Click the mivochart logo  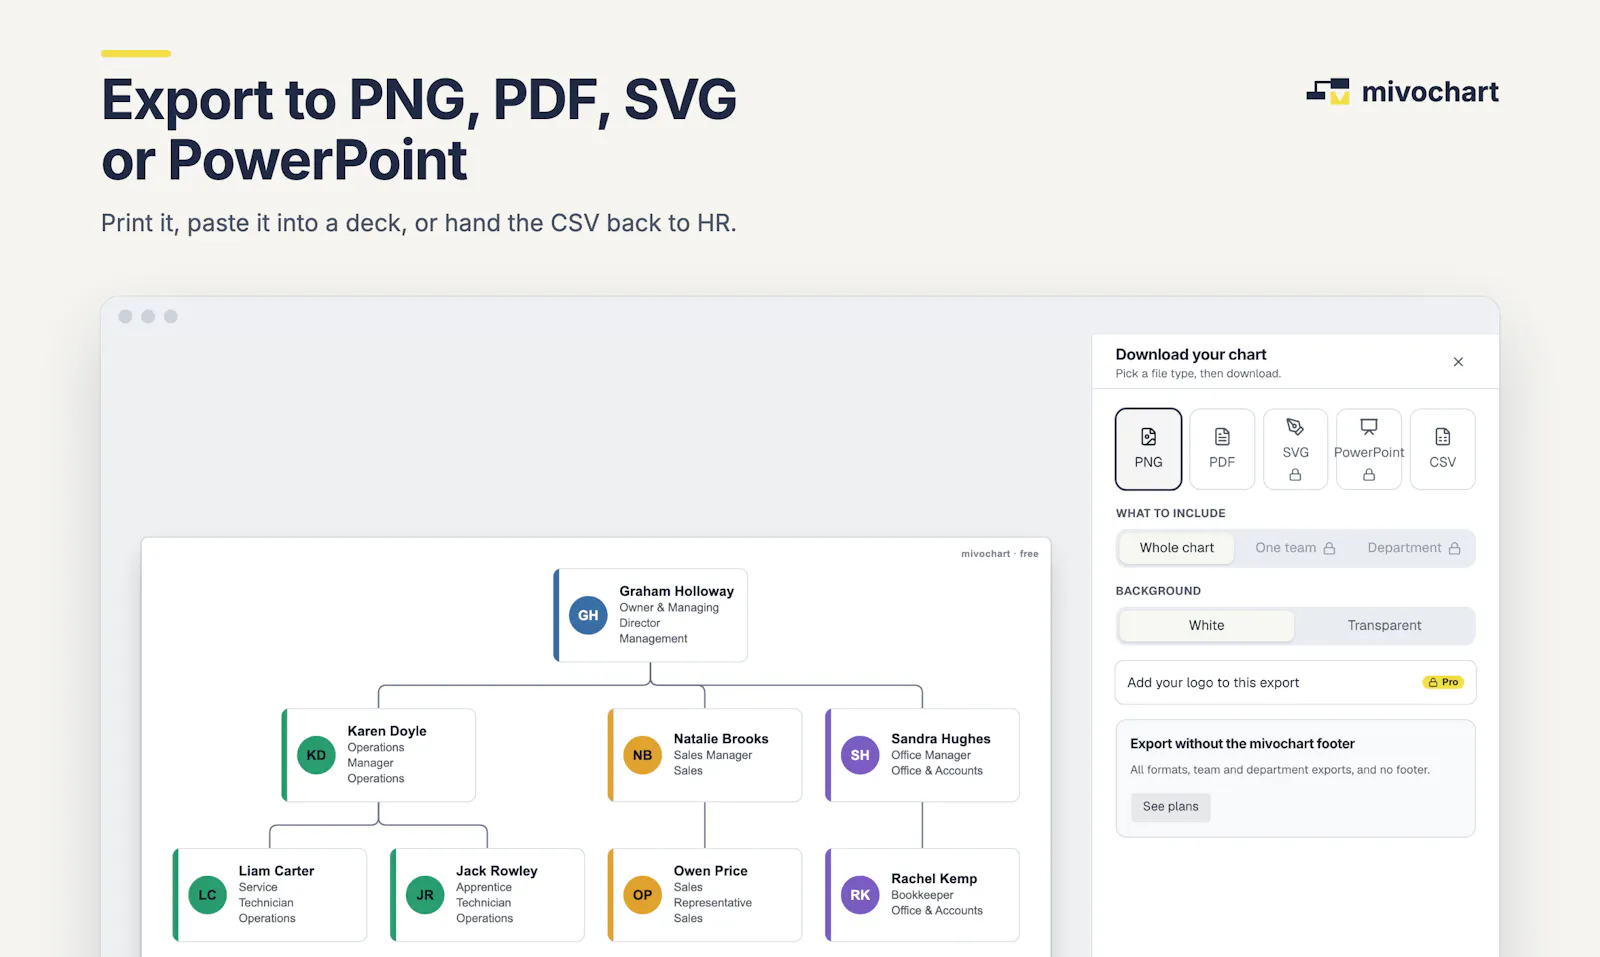pyautogui.click(x=1402, y=92)
